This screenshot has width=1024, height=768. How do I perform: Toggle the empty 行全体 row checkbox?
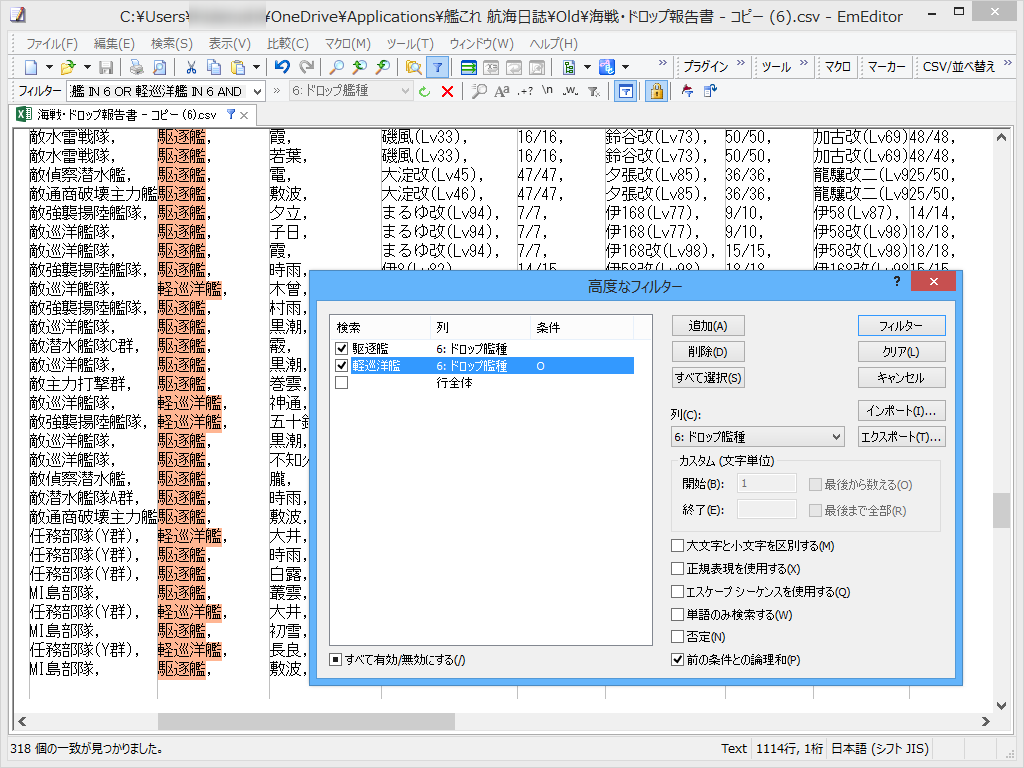(x=342, y=383)
